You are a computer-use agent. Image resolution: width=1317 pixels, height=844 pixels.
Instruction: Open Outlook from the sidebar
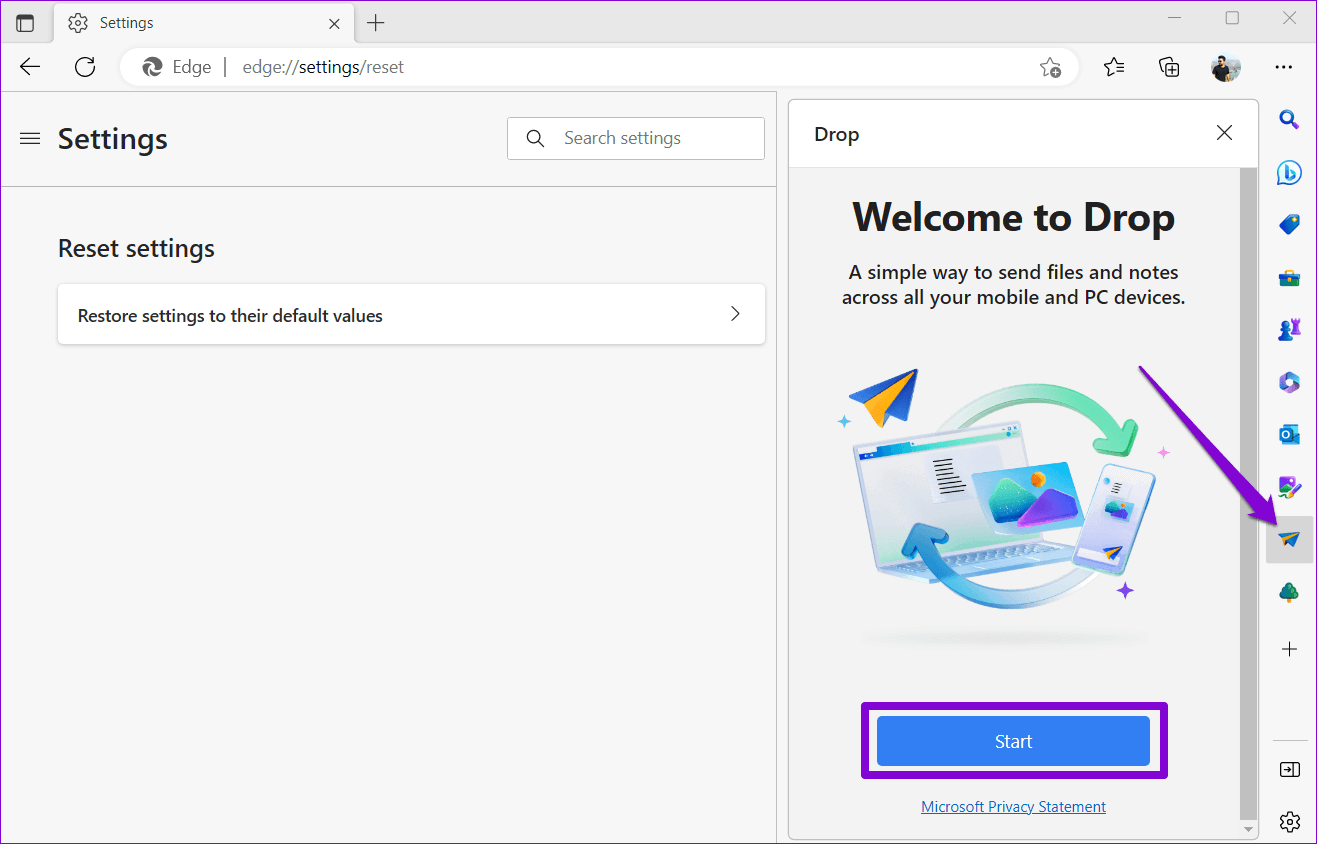pos(1289,434)
